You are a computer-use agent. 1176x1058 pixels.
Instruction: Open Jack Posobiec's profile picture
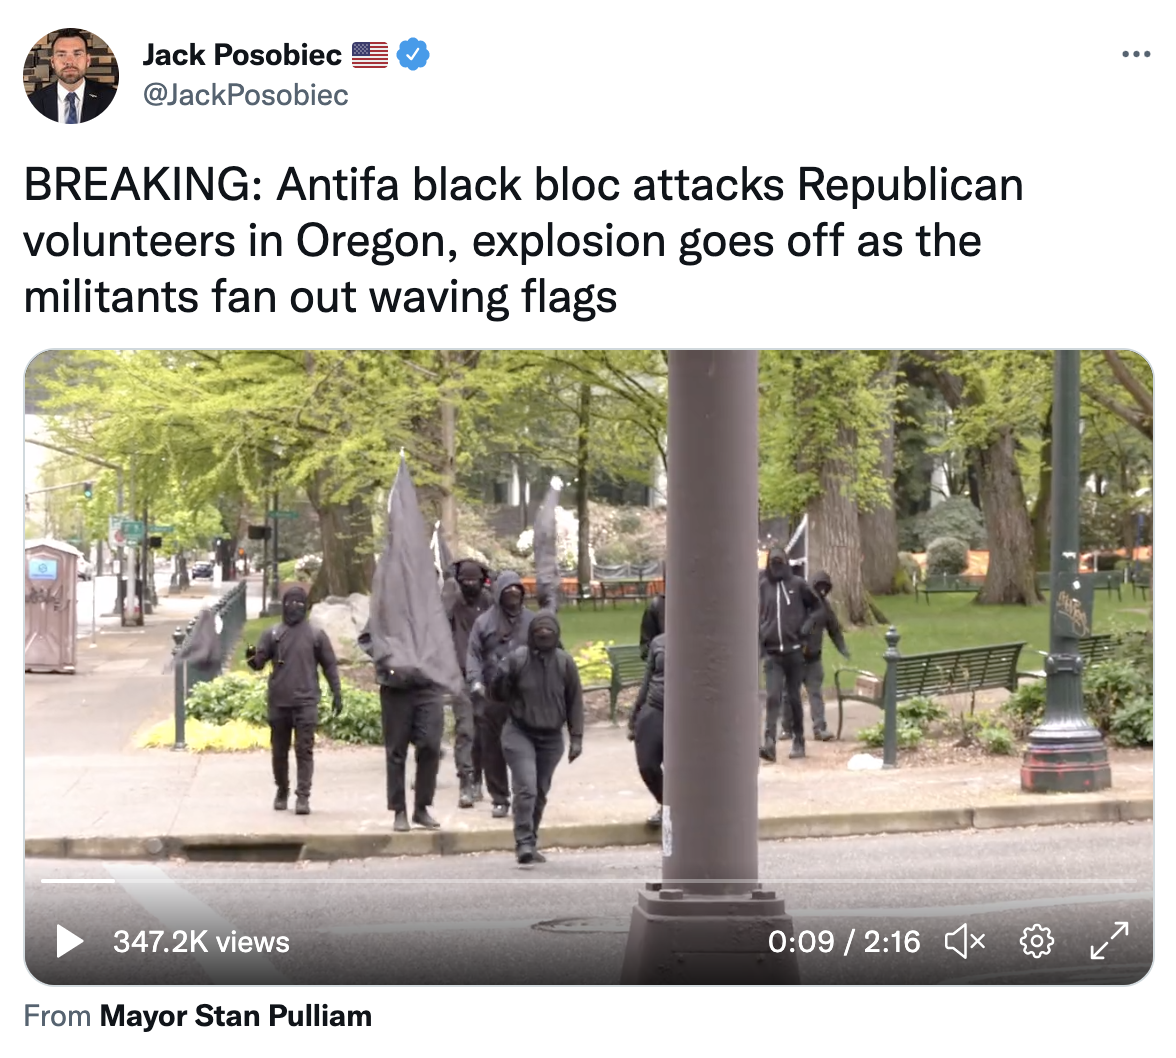pos(71,76)
